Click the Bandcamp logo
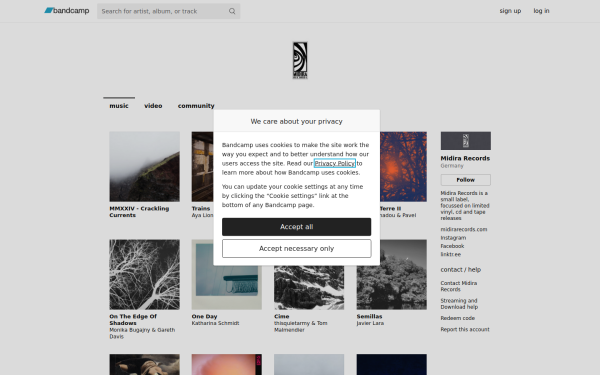 pos(67,11)
